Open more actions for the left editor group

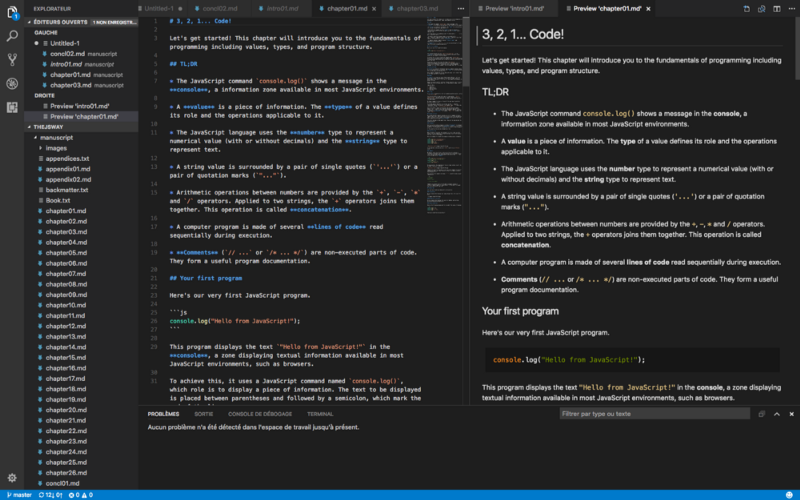pos(461,9)
